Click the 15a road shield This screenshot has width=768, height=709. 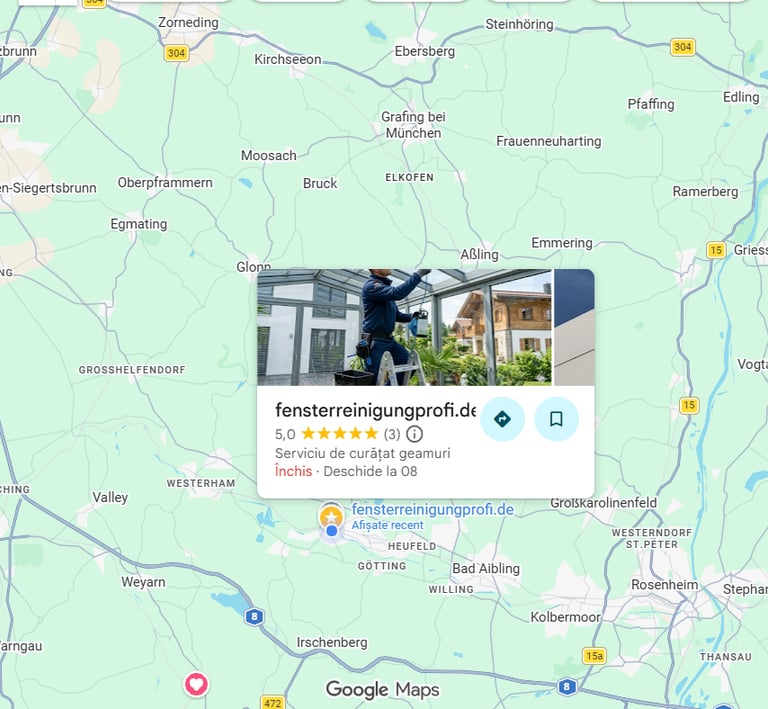[x=594, y=656]
